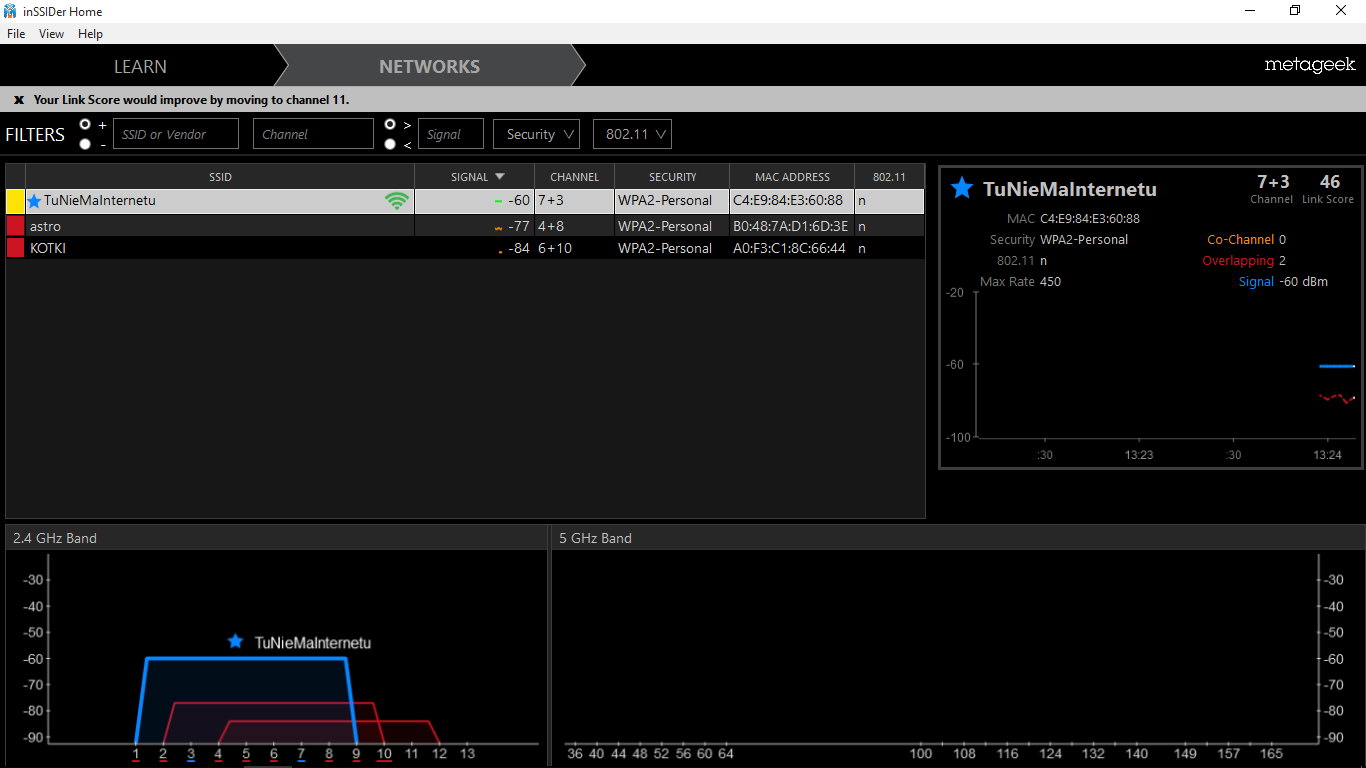Select the greater-than signal radio button

pos(390,124)
